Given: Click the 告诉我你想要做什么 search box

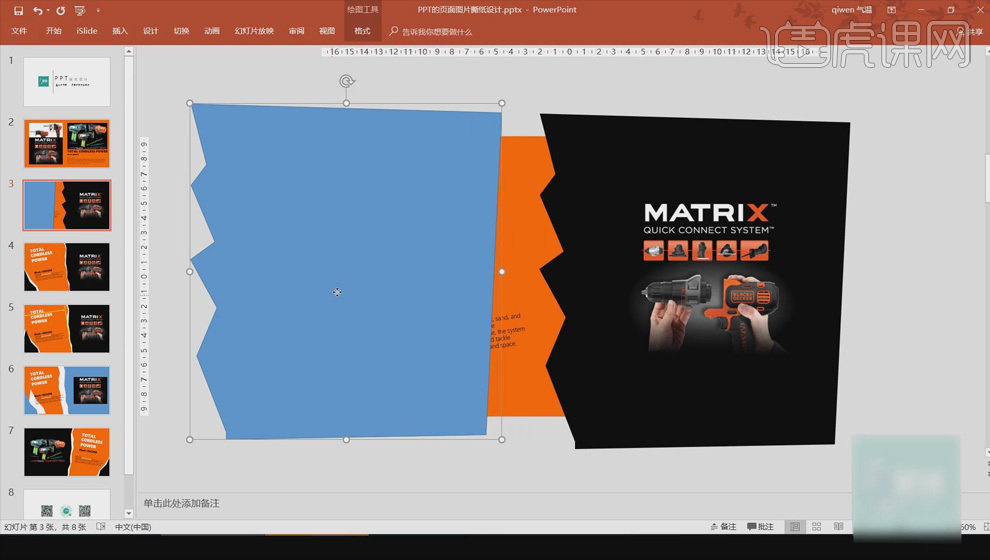Looking at the screenshot, I should point(436,32).
